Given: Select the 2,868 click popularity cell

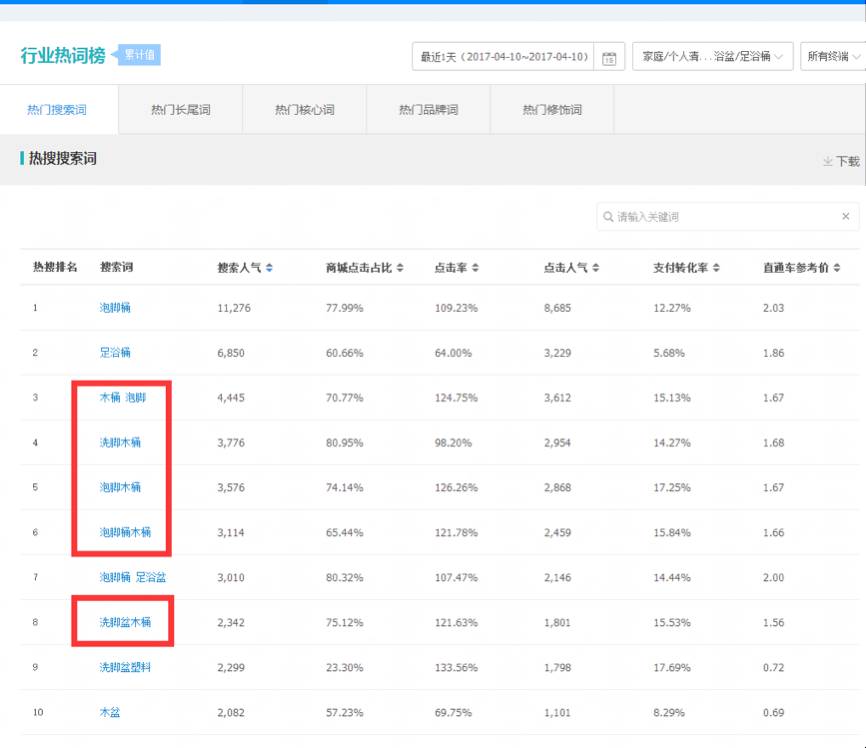Looking at the screenshot, I should (x=557, y=488).
